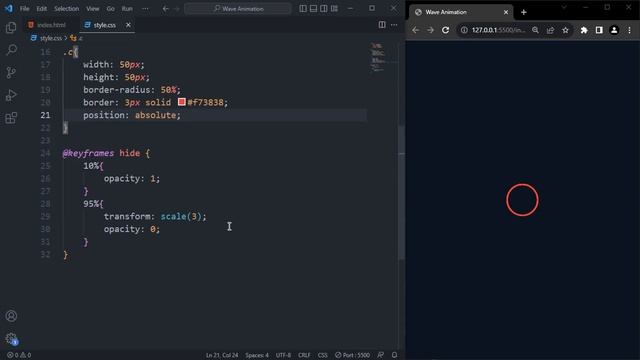
Task: Open the Run menu
Action: tap(127, 8)
